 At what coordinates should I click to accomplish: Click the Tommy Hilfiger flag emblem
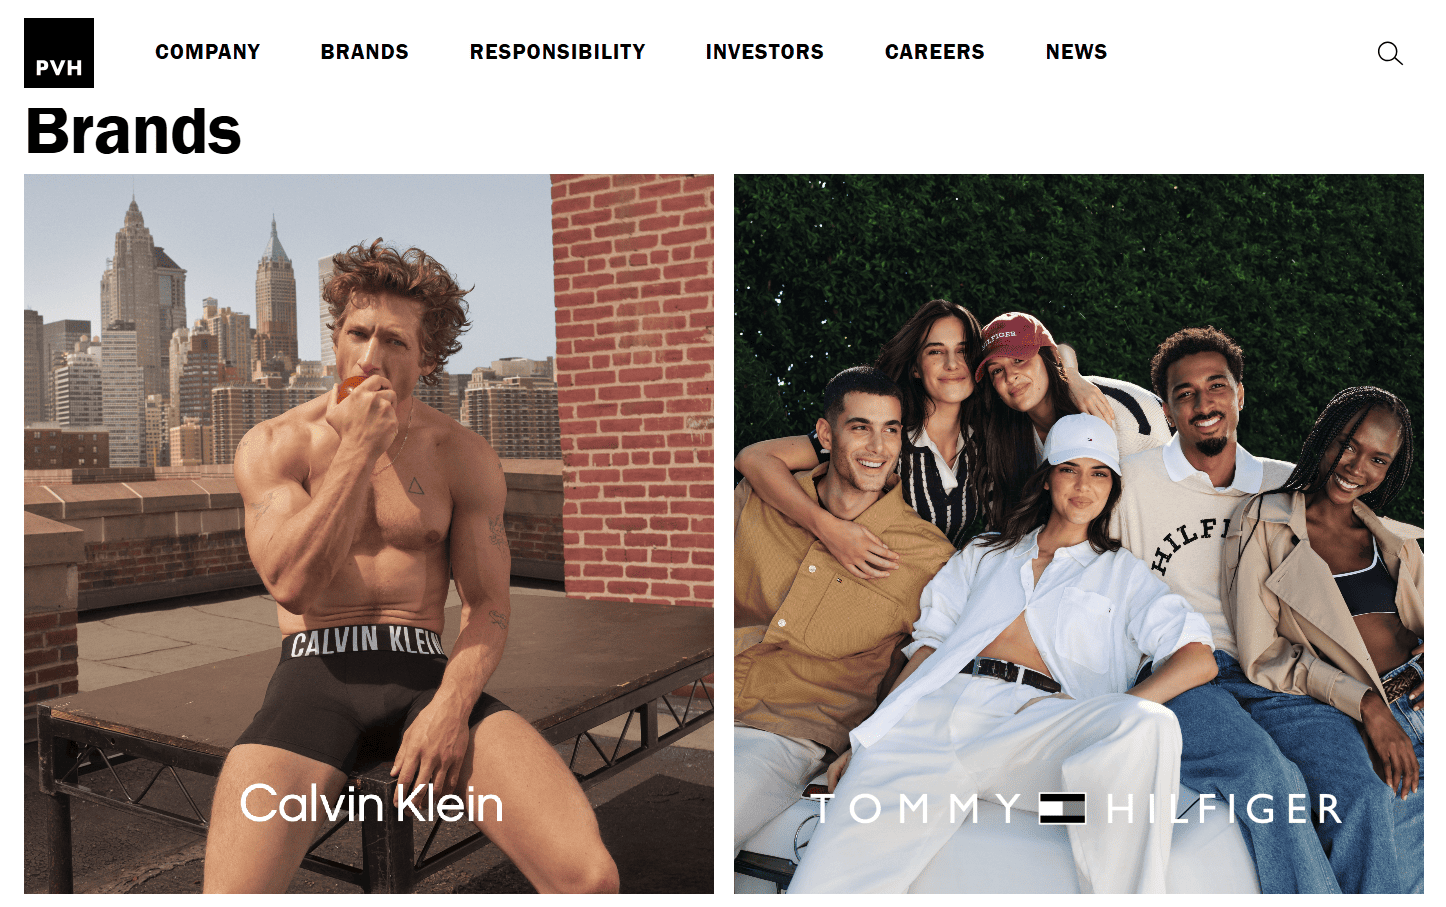tap(1062, 808)
